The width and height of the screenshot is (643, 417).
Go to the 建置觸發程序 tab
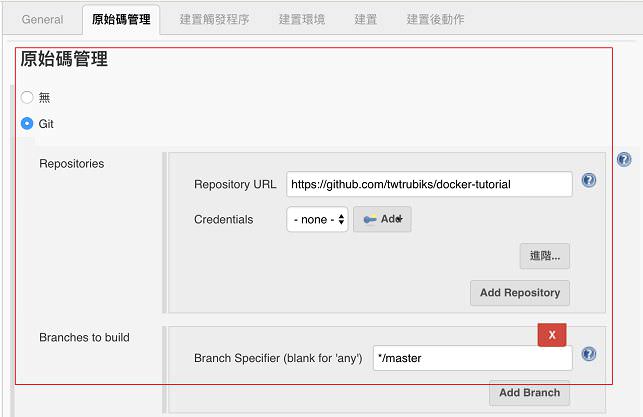point(214,19)
